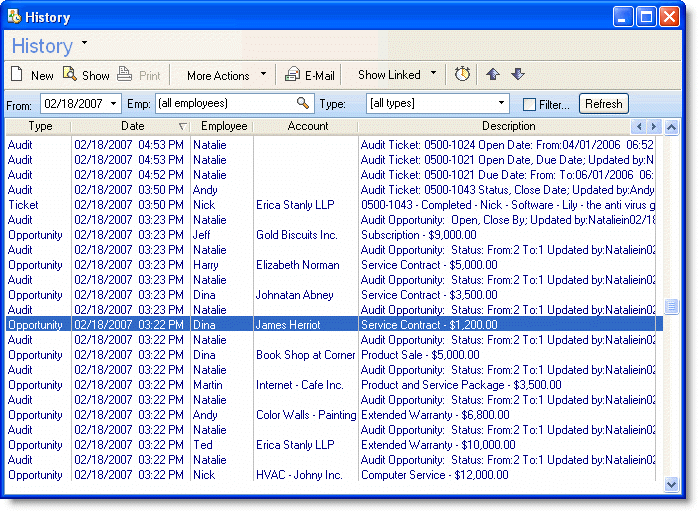
Task: Toggle the Filter checkbox
Action: click(x=530, y=104)
